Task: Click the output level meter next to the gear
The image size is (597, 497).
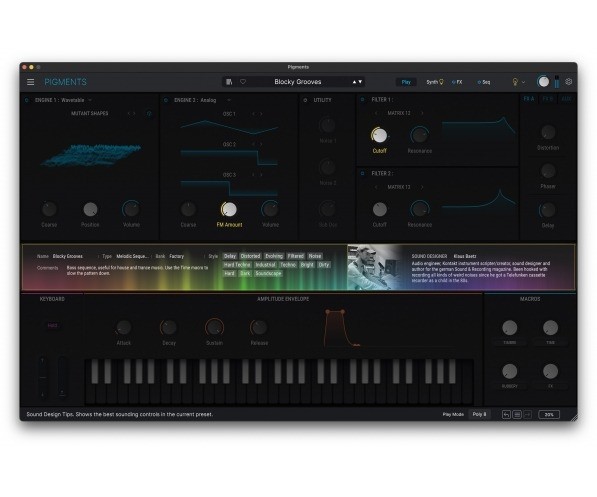Action: tap(557, 82)
